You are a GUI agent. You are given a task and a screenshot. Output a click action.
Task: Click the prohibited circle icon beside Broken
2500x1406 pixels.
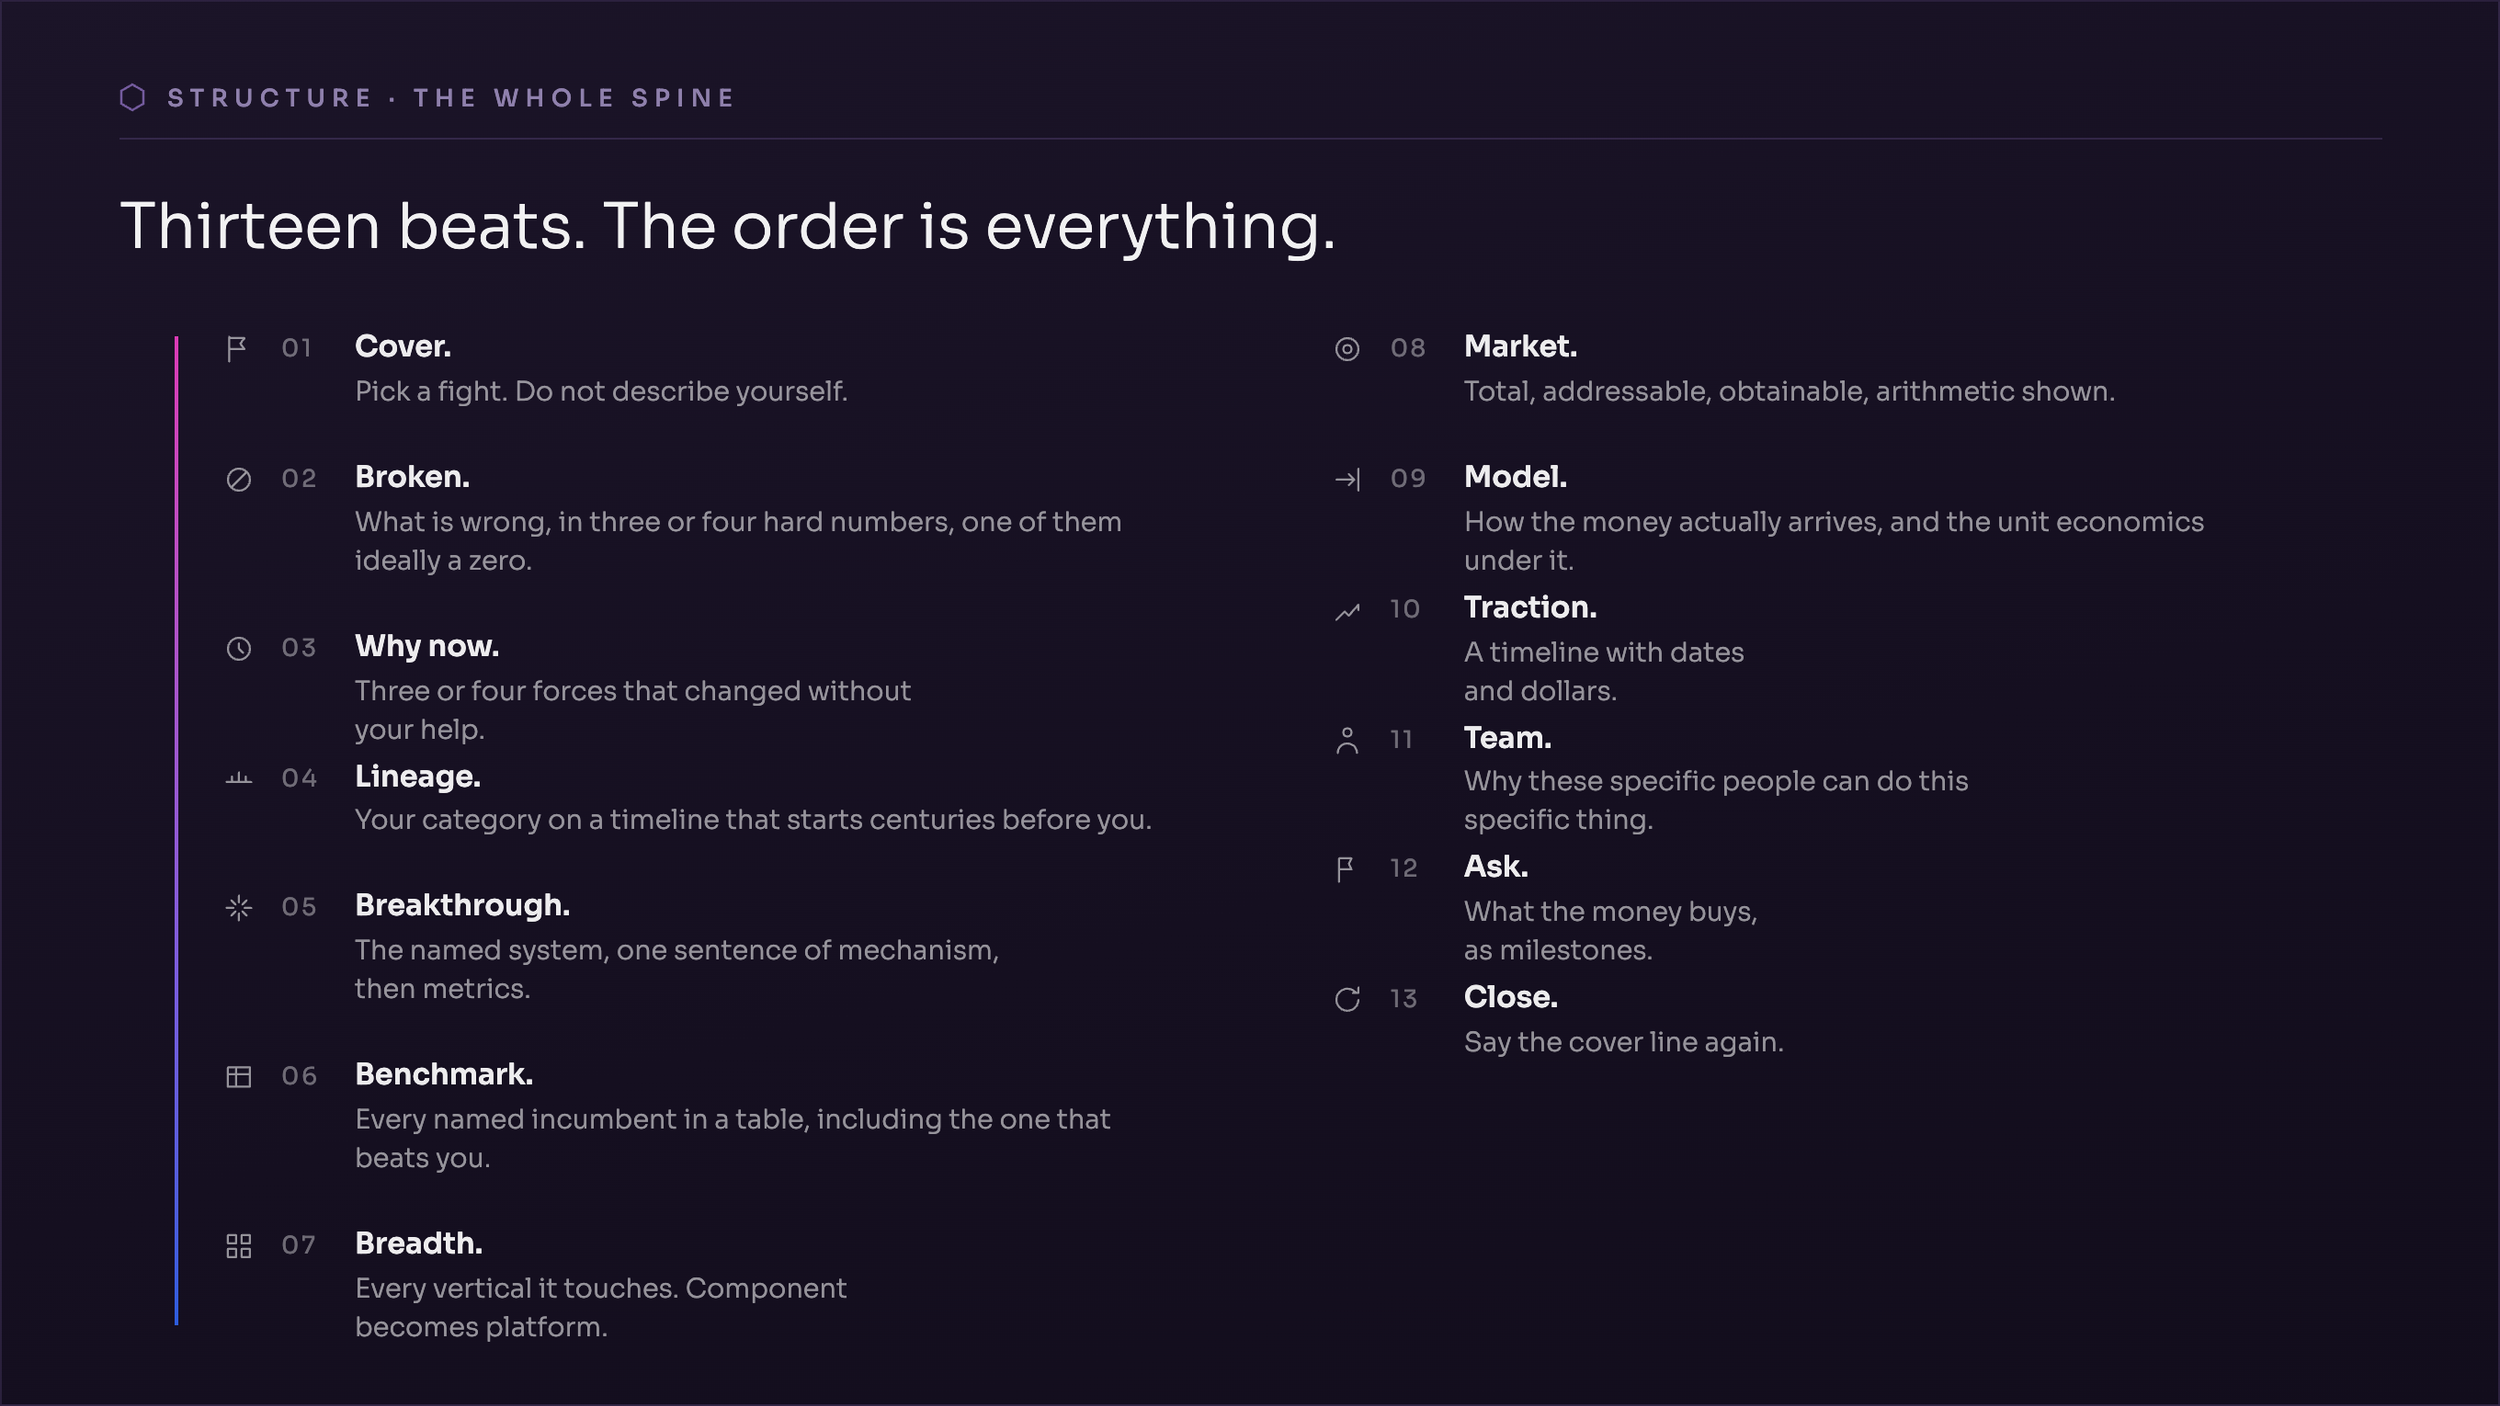coord(238,480)
